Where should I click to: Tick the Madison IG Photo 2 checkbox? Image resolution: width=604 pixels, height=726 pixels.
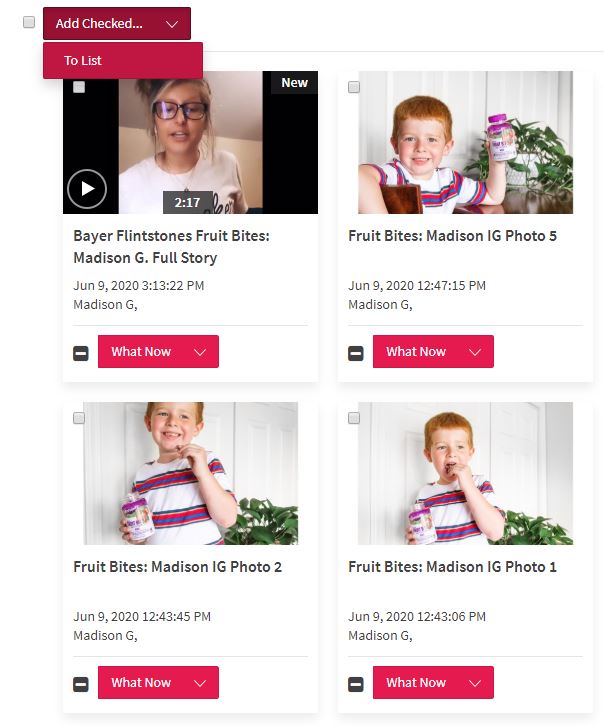click(x=79, y=418)
